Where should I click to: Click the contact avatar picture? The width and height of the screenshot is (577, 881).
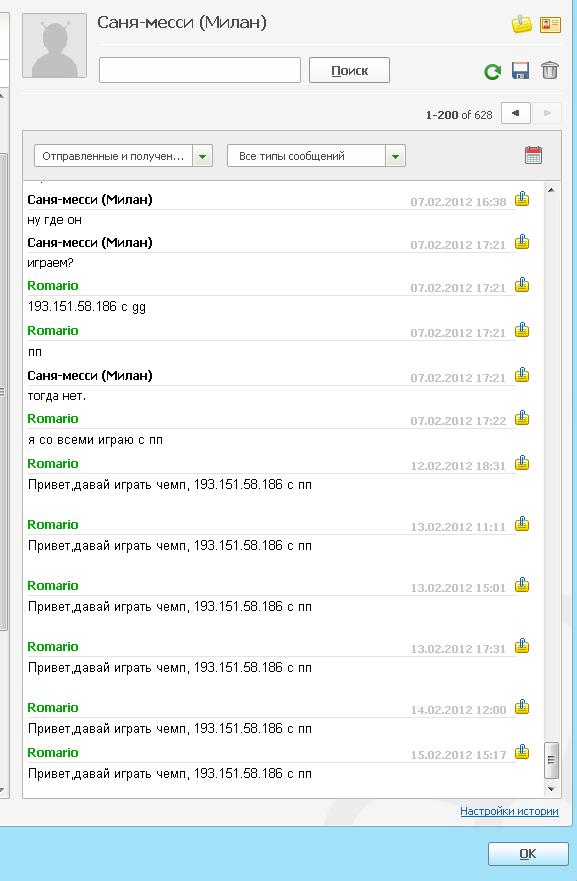[54, 46]
